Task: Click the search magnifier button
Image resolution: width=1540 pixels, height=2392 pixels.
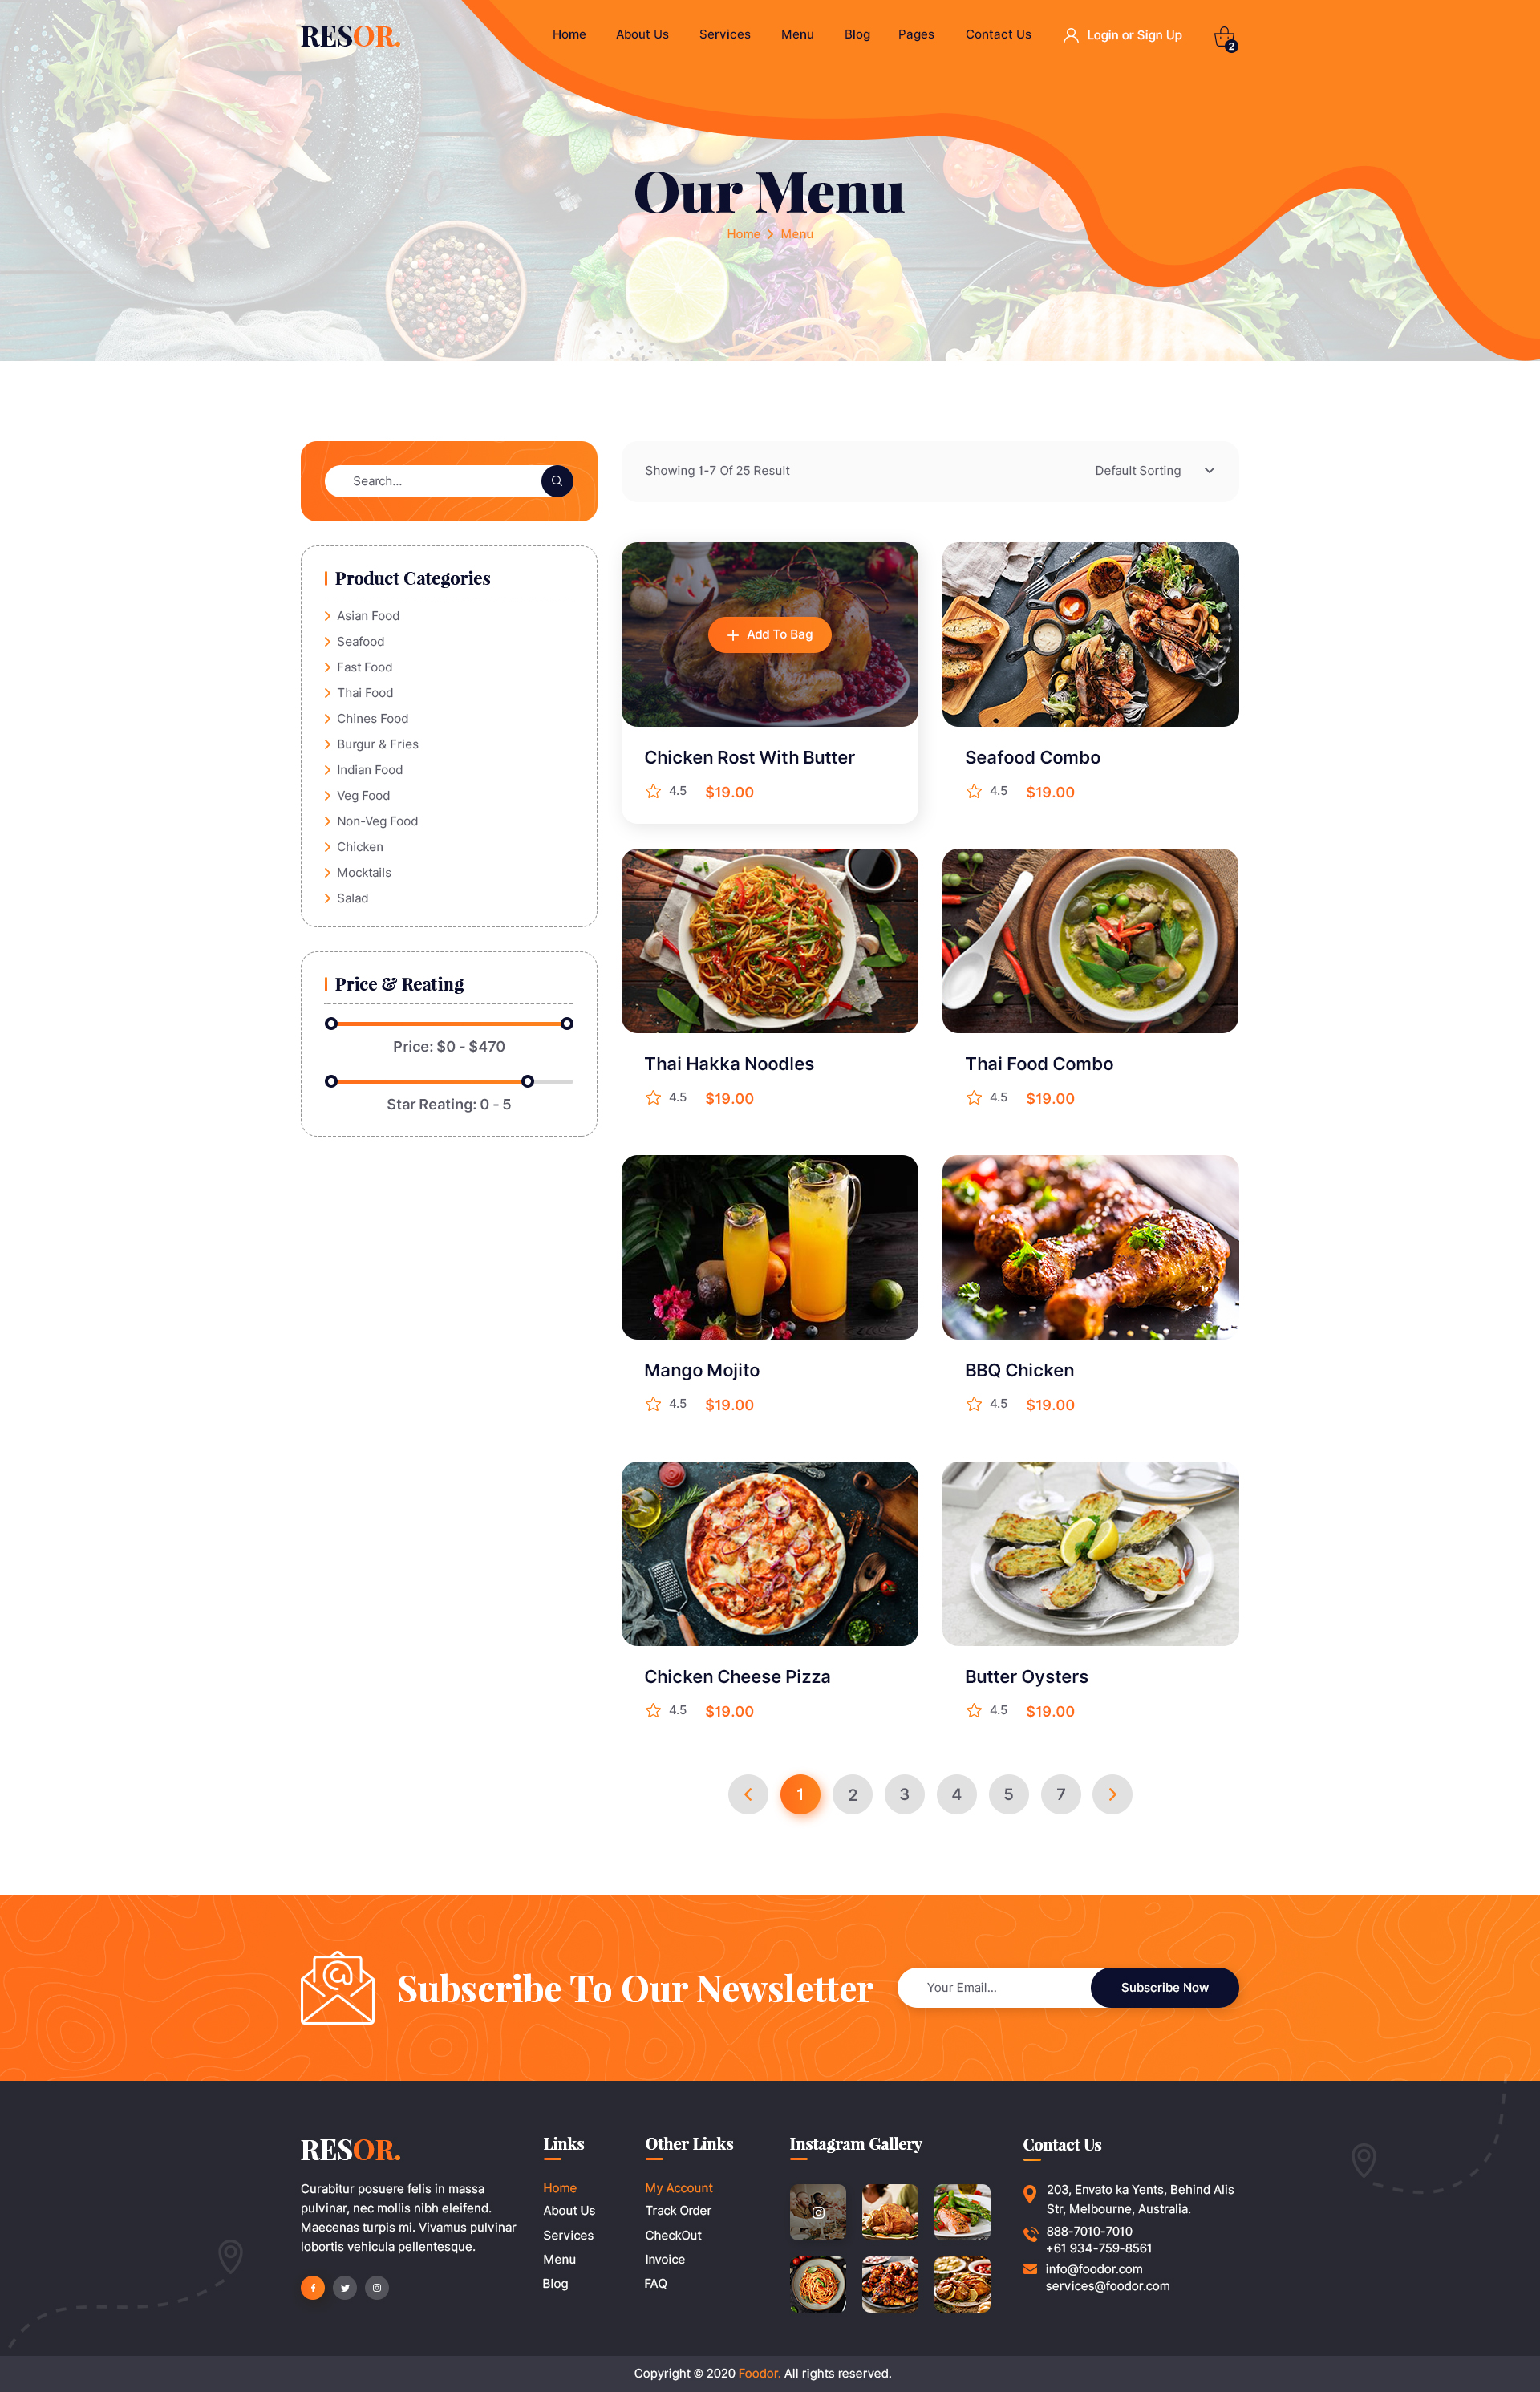Action: [557, 481]
